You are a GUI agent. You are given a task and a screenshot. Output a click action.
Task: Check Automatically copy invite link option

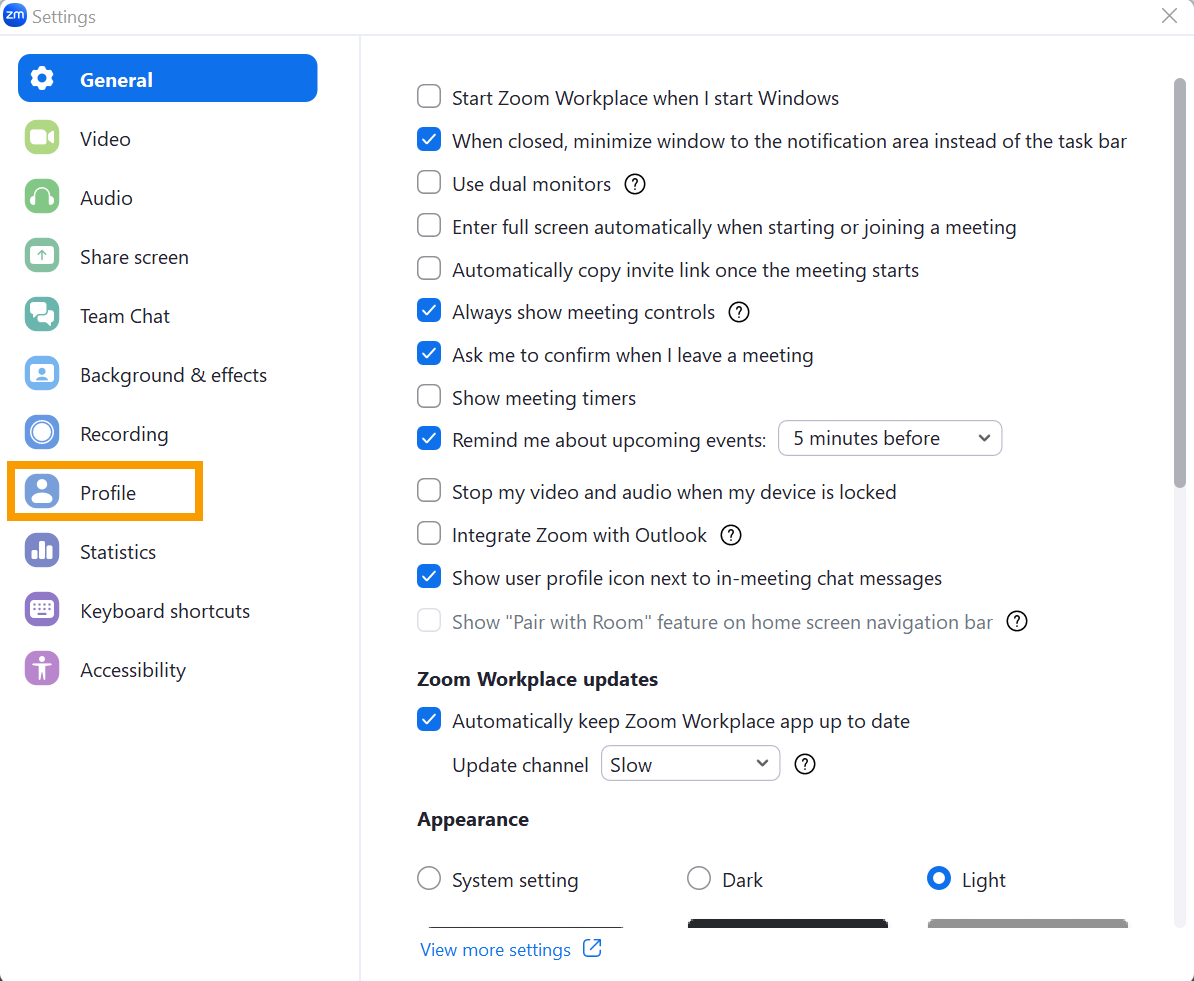[429, 268]
